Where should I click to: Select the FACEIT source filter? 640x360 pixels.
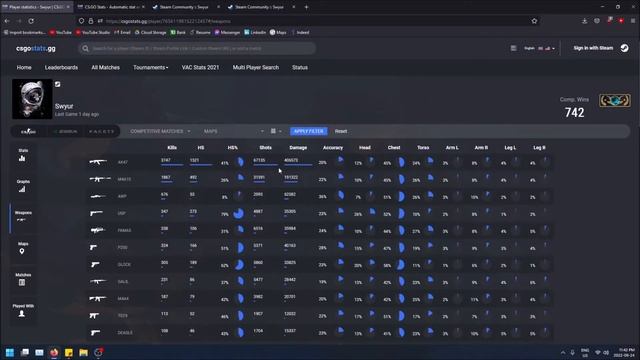coord(101,131)
